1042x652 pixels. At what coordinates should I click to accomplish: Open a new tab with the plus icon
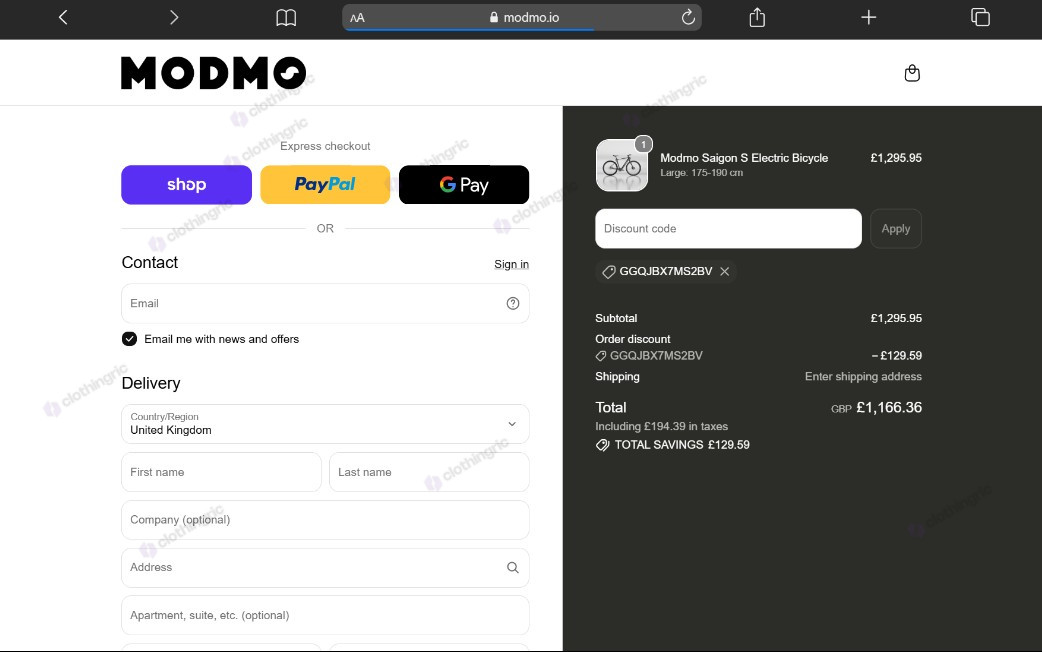[869, 17]
